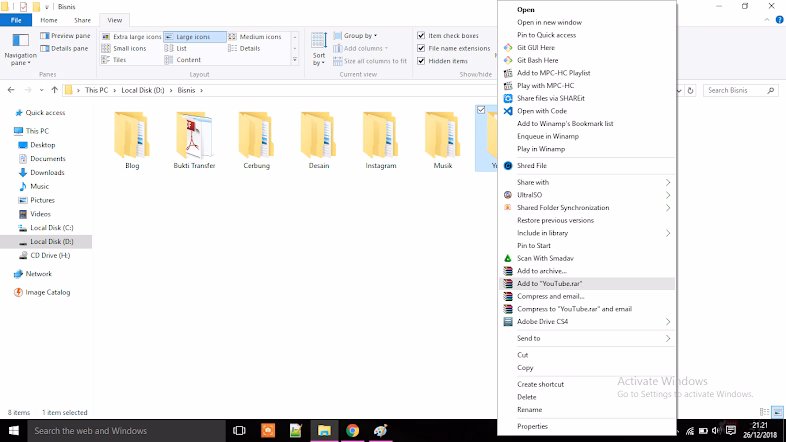Select Content layout option
The image size is (786, 442).
pyautogui.click(x=183, y=60)
